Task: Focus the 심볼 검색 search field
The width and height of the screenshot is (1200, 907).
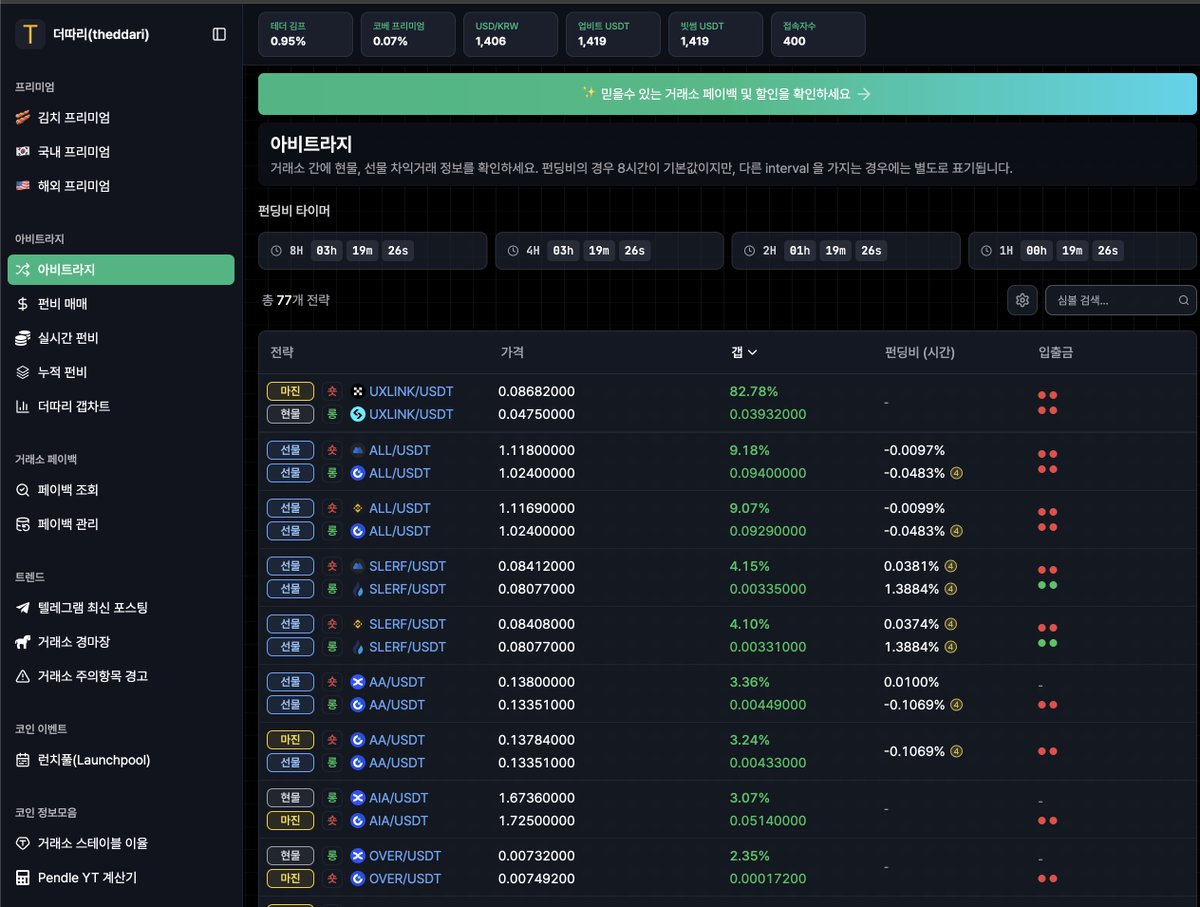Action: coord(1120,300)
